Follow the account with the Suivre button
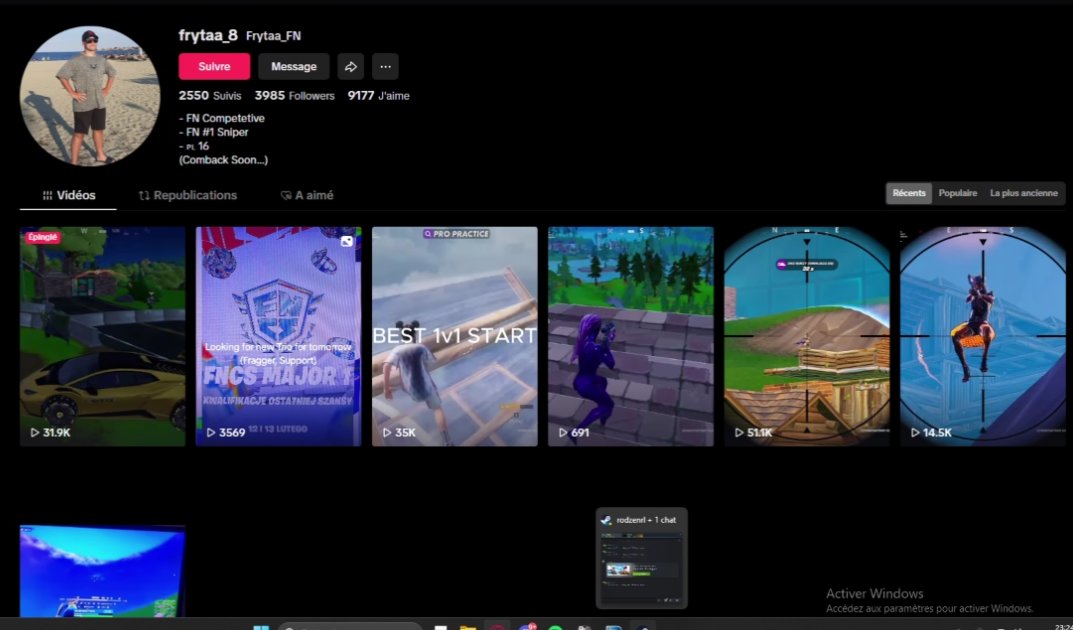 pos(214,66)
